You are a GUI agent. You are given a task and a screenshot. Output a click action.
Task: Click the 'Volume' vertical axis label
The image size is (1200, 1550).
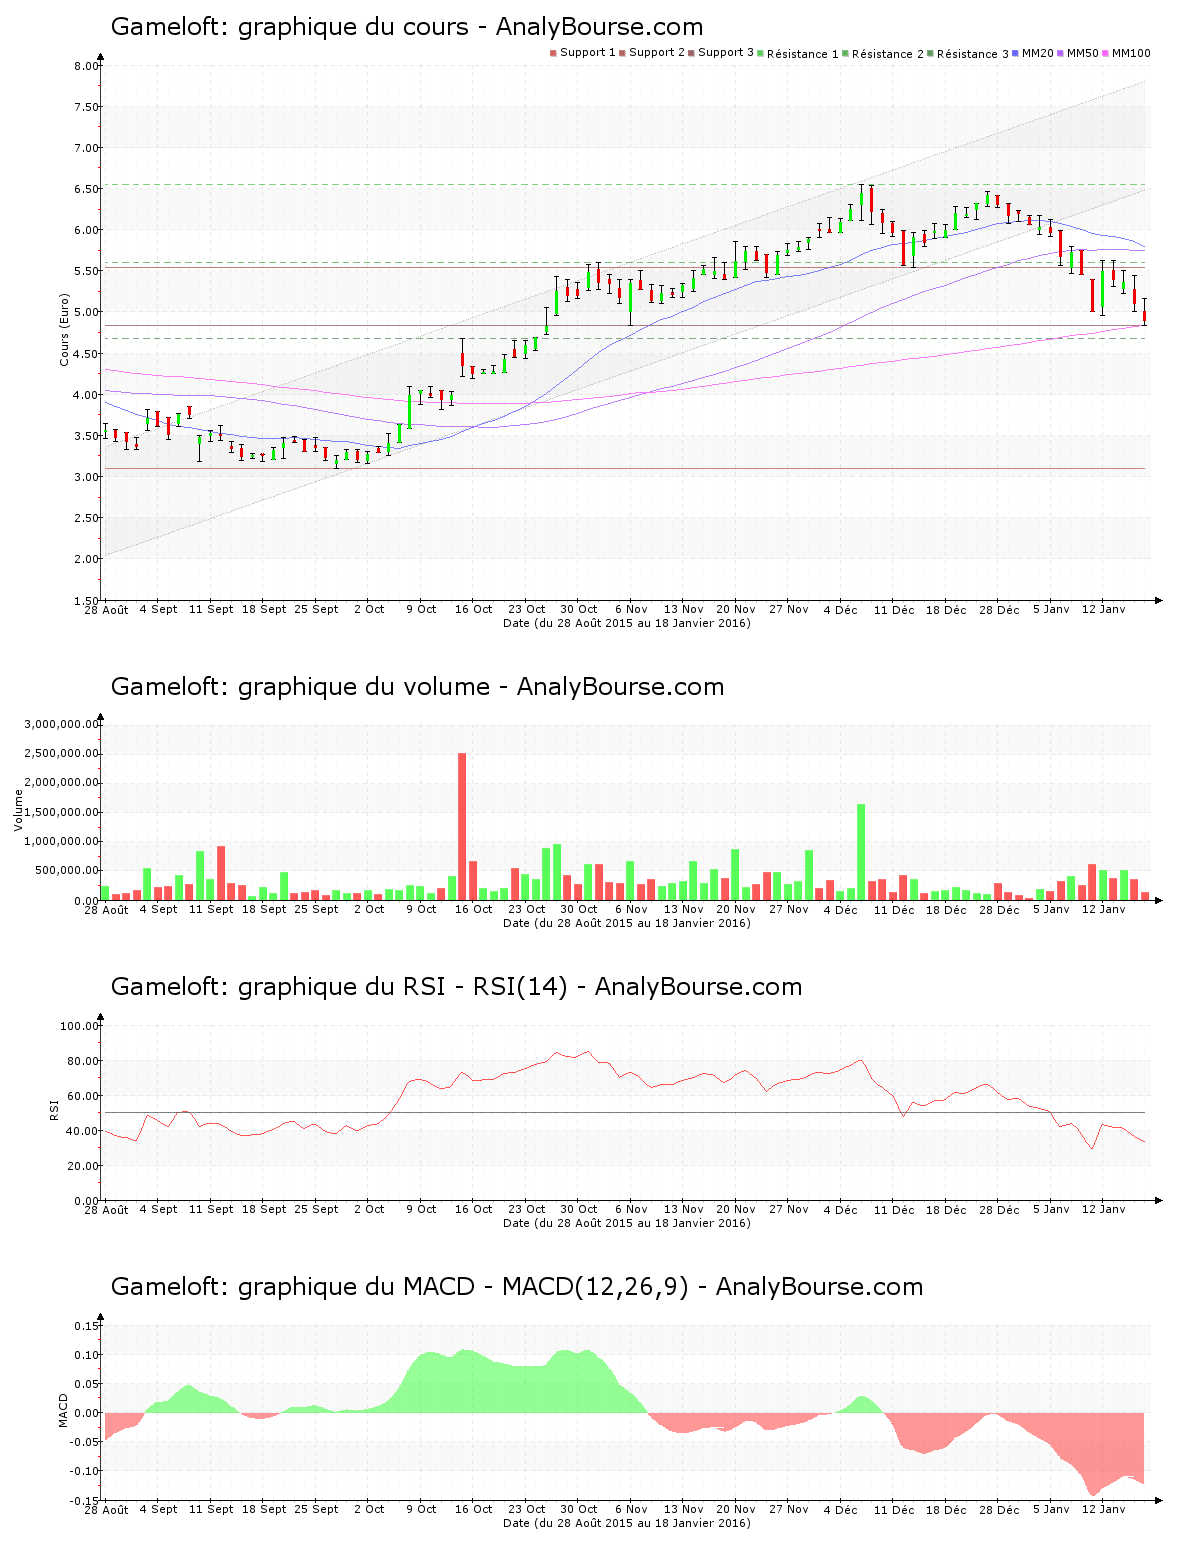click(x=18, y=810)
